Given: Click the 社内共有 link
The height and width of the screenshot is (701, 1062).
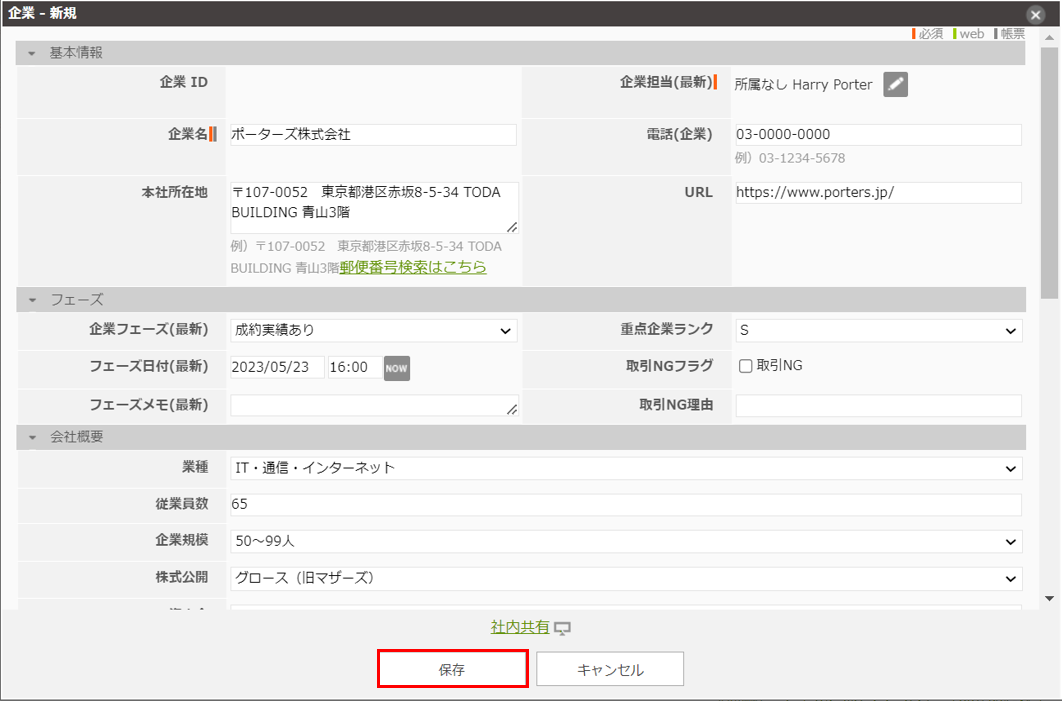Looking at the screenshot, I should tap(520, 627).
